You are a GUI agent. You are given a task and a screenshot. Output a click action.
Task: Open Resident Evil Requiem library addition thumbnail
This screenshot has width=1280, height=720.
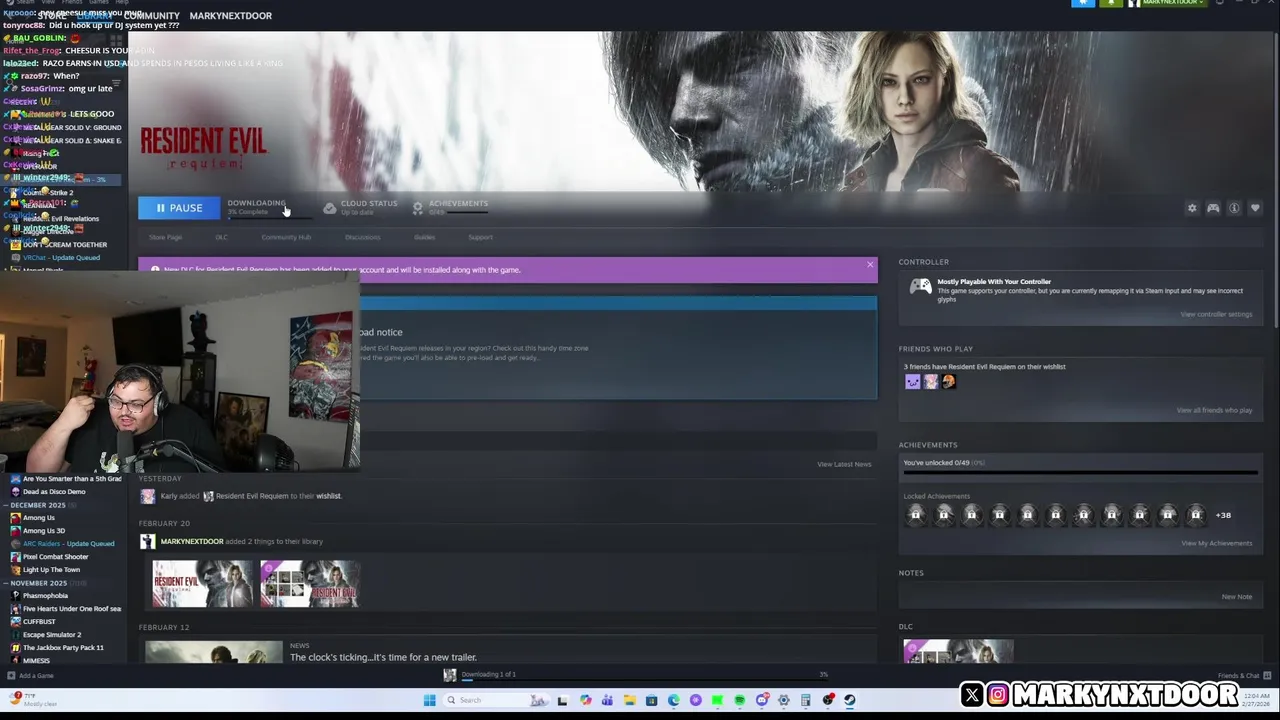click(x=203, y=584)
